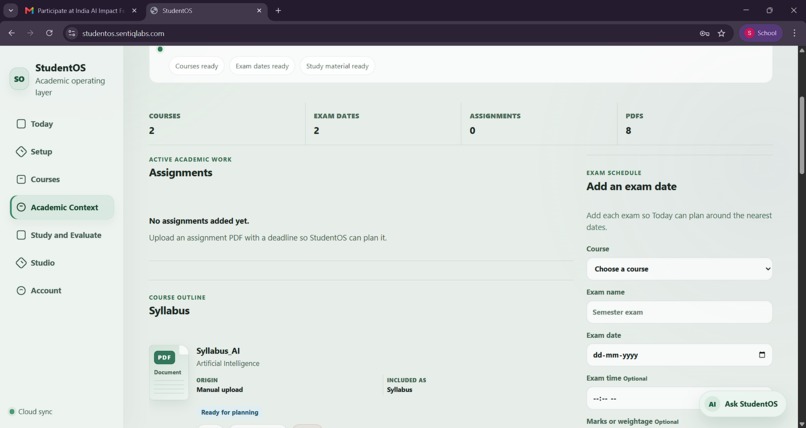Click the Exam dates ready chip
Image resolution: width=806 pixels, height=428 pixels.
(262, 66)
